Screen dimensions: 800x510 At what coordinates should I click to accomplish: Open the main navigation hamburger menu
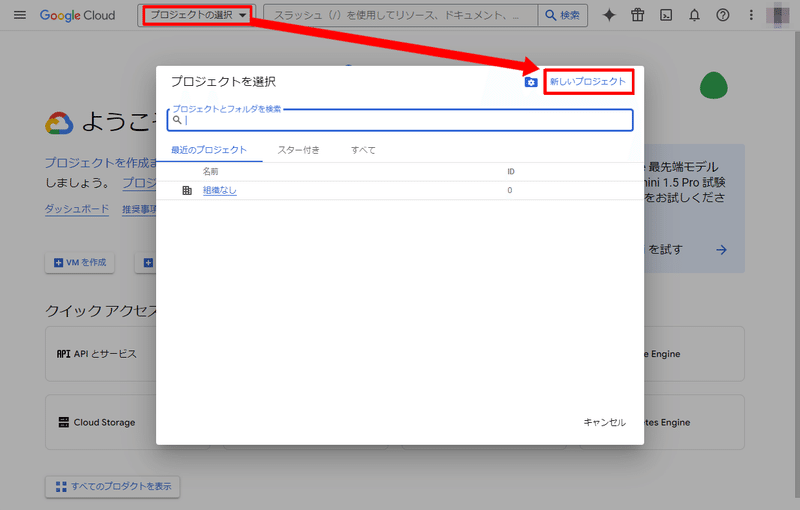coord(19,15)
